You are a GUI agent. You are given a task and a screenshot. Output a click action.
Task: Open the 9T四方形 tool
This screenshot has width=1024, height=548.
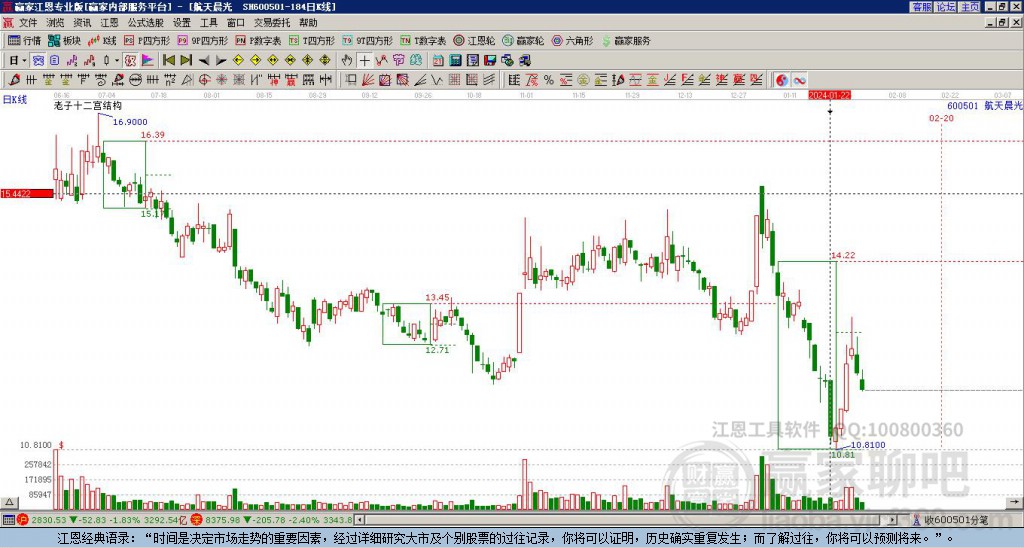point(368,40)
